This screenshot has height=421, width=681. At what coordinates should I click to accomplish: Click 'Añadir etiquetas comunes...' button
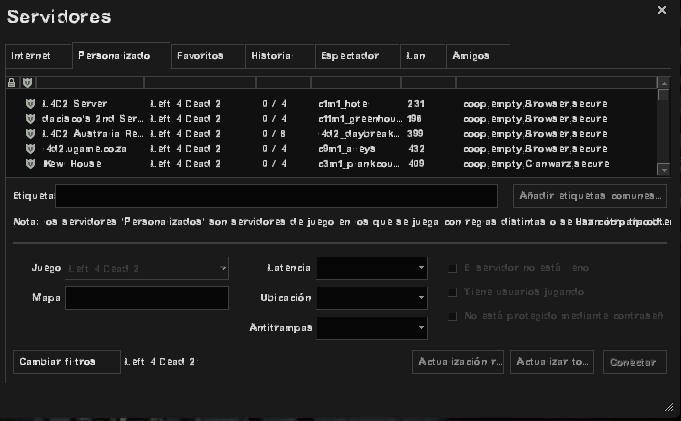coord(590,196)
